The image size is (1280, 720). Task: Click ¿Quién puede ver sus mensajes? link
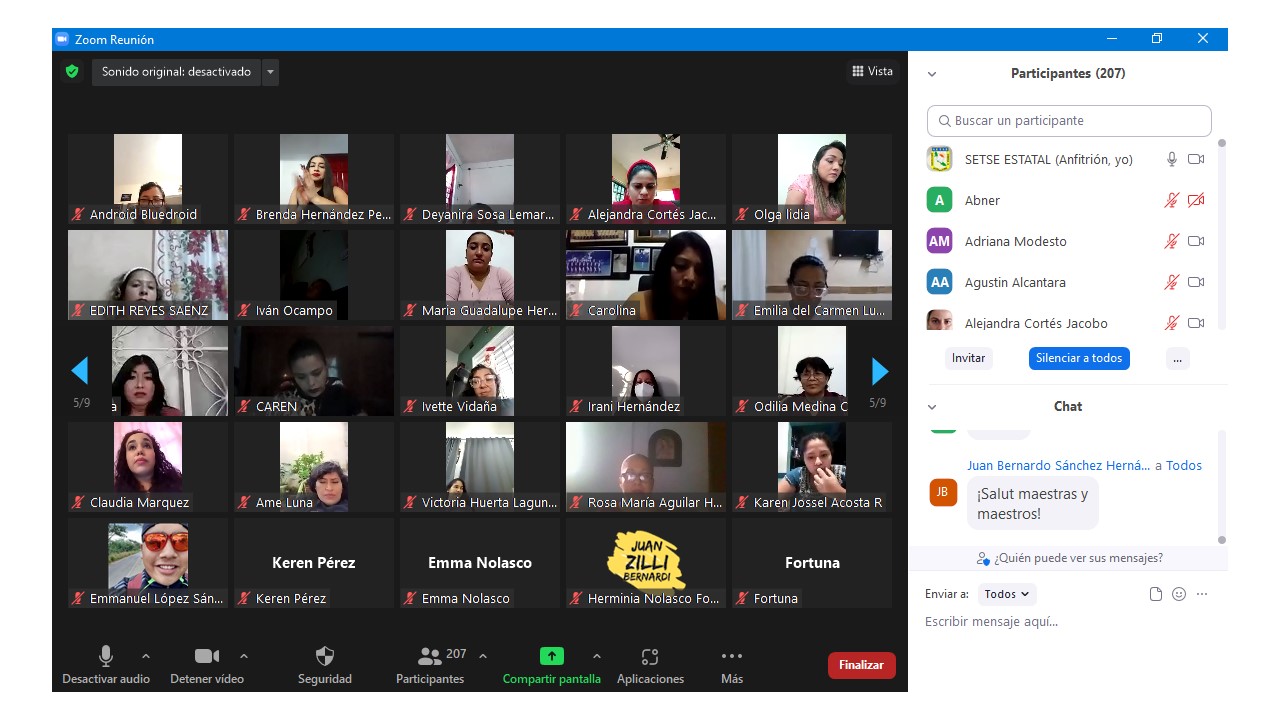click(1070, 558)
